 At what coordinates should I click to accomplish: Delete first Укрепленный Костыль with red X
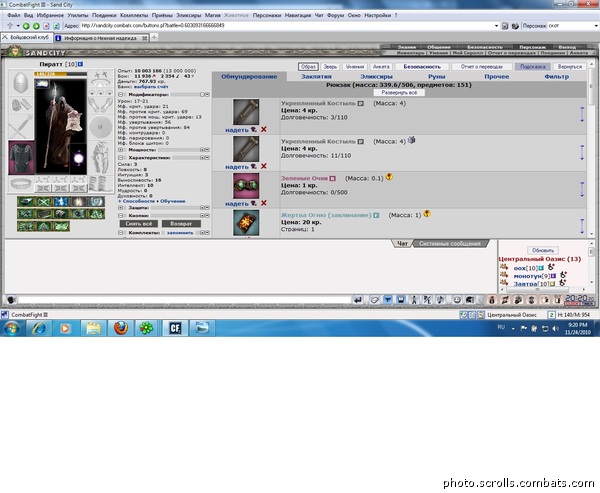pyautogui.click(x=264, y=130)
